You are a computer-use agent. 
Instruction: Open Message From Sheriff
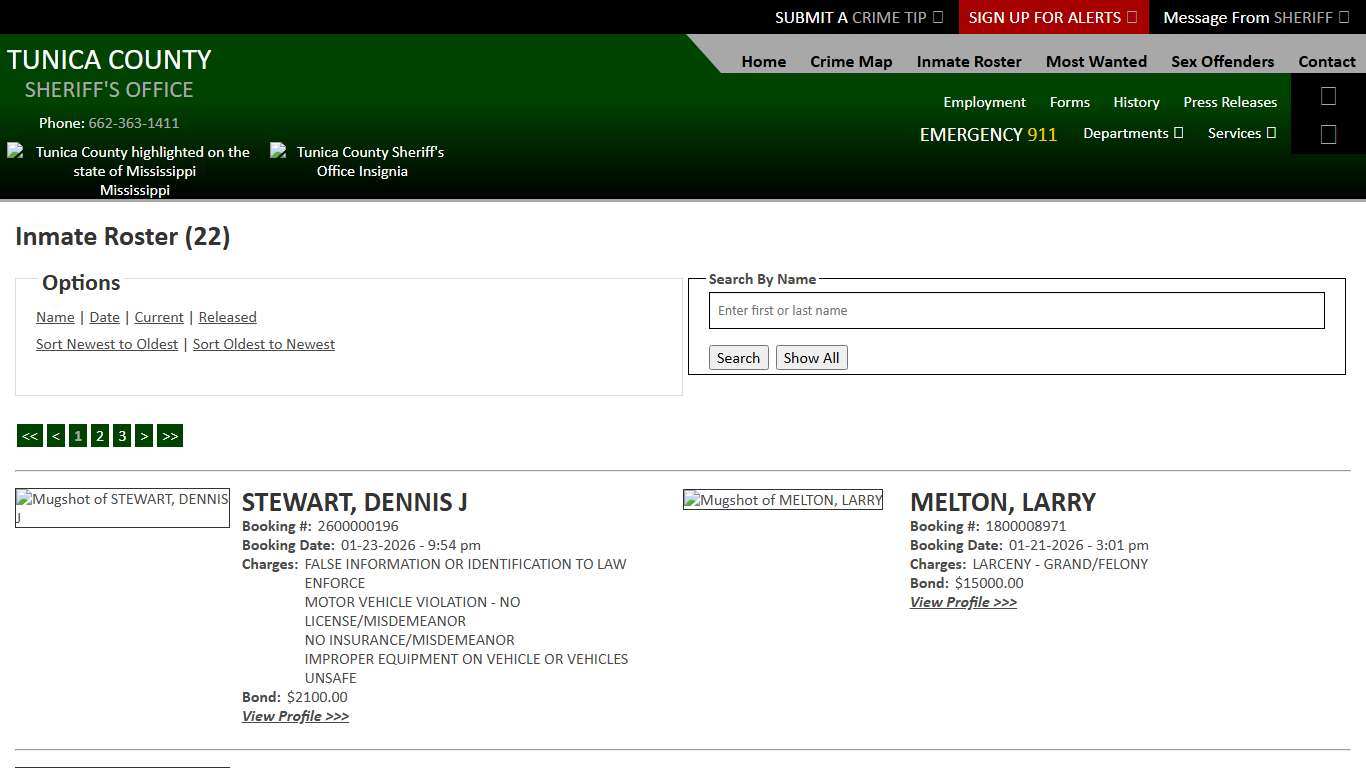[x=1255, y=17]
